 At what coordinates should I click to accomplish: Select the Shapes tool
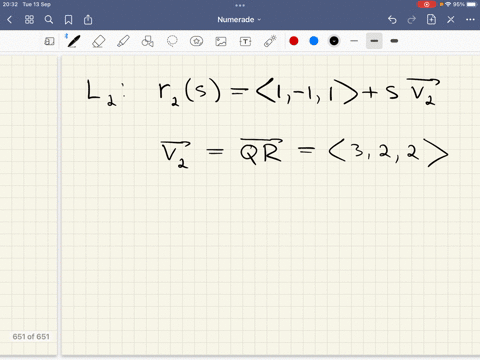point(148,41)
